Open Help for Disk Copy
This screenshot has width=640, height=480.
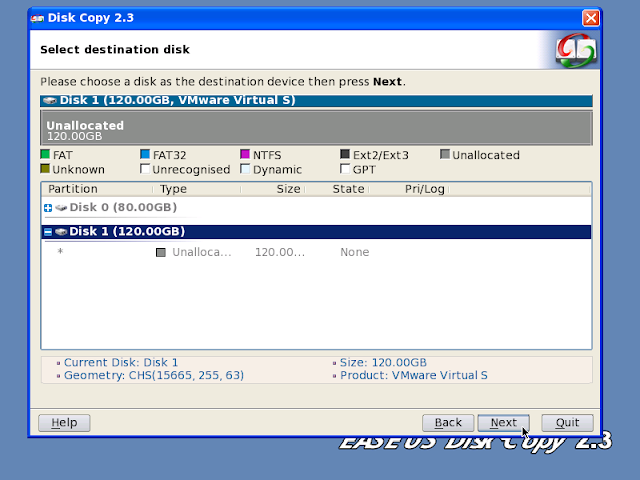[64, 422]
